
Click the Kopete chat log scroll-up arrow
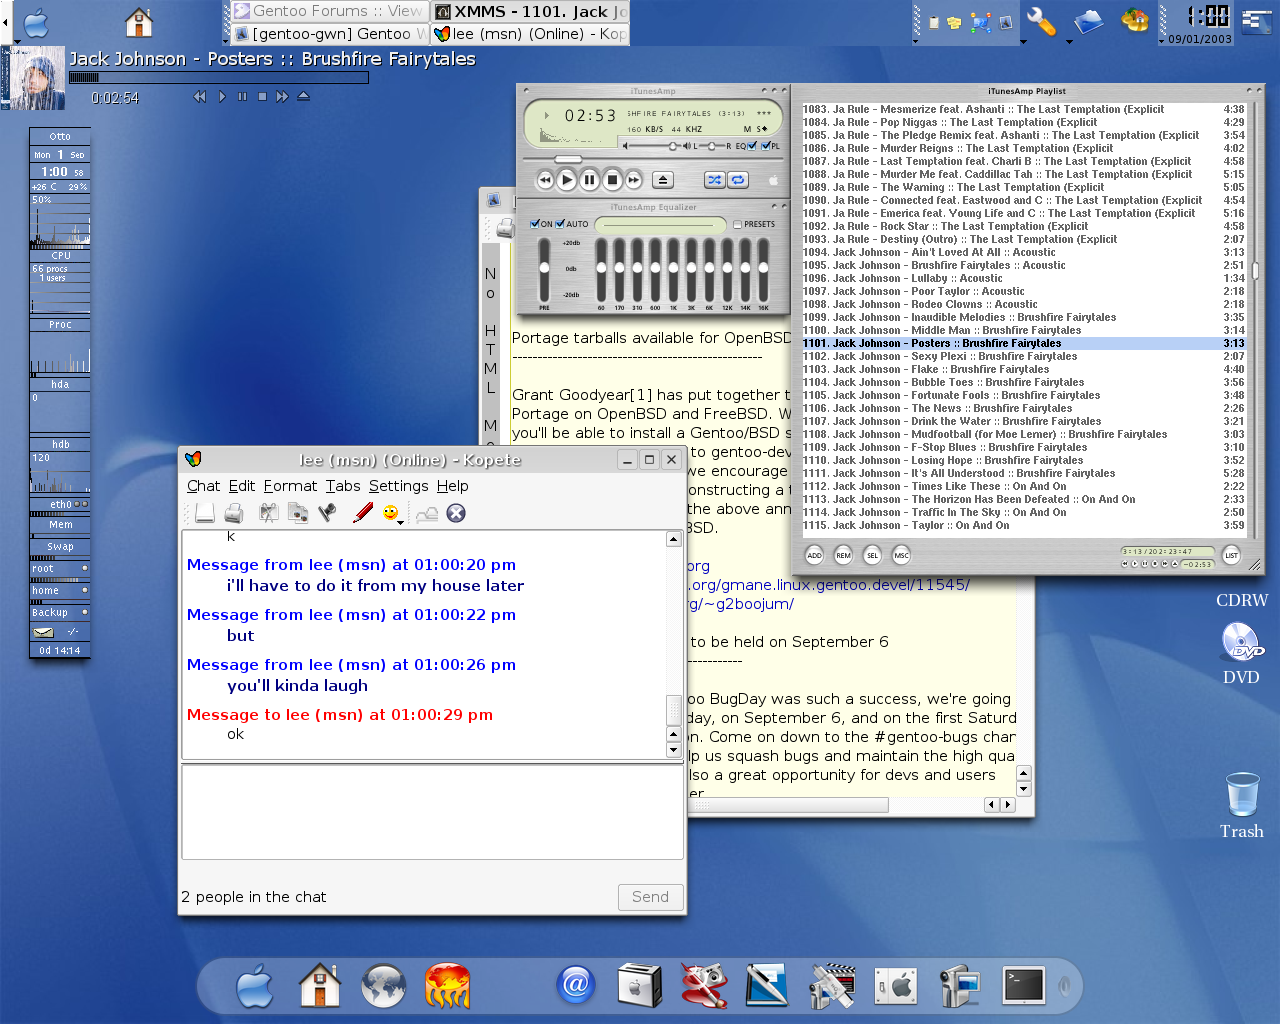[x=674, y=539]
